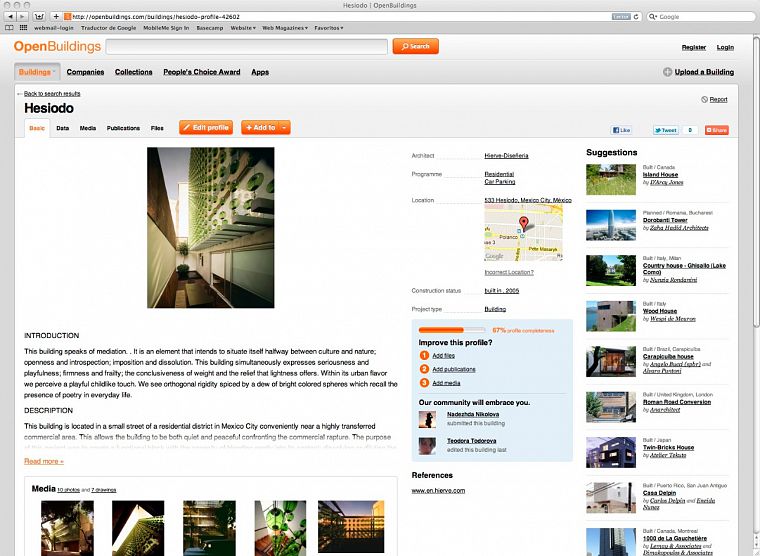The height and width of the screenshot is (556, 760).
Task: Open the Apps menu item
Action: (x=260, y=72)
